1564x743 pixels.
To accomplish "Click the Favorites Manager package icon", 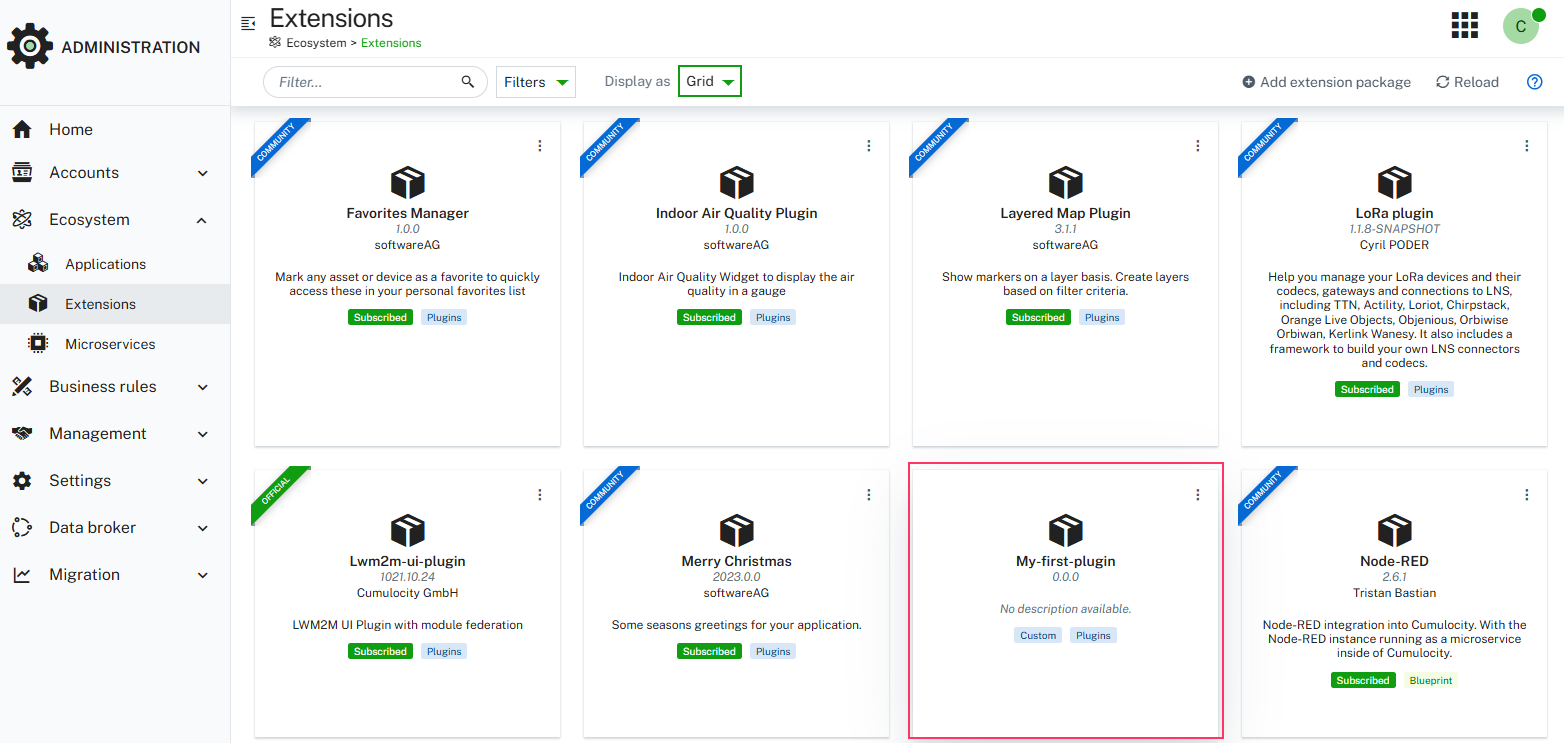I will tap(408, 182).
